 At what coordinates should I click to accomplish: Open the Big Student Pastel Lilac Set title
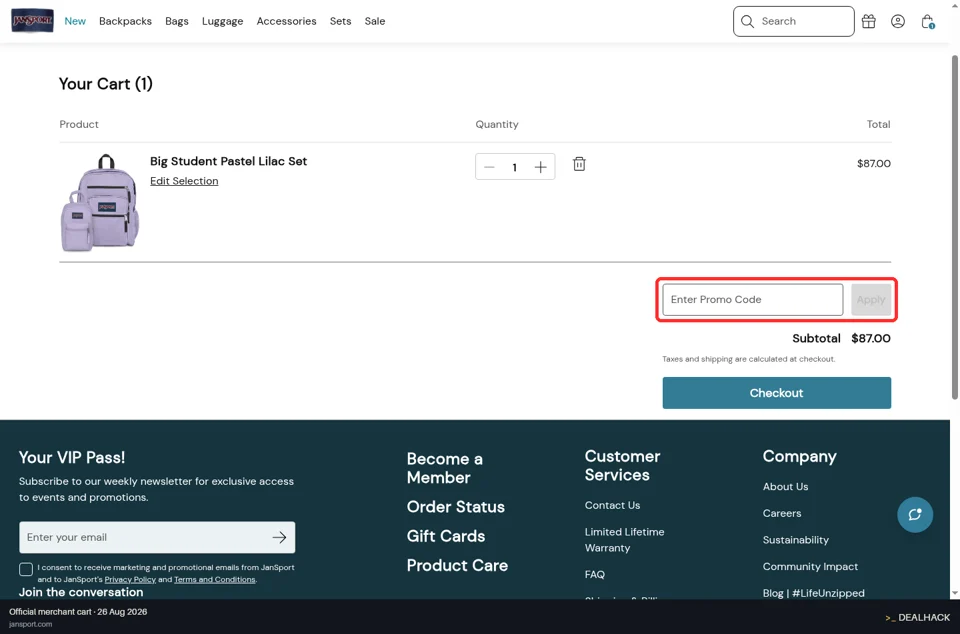coord(228,161)
